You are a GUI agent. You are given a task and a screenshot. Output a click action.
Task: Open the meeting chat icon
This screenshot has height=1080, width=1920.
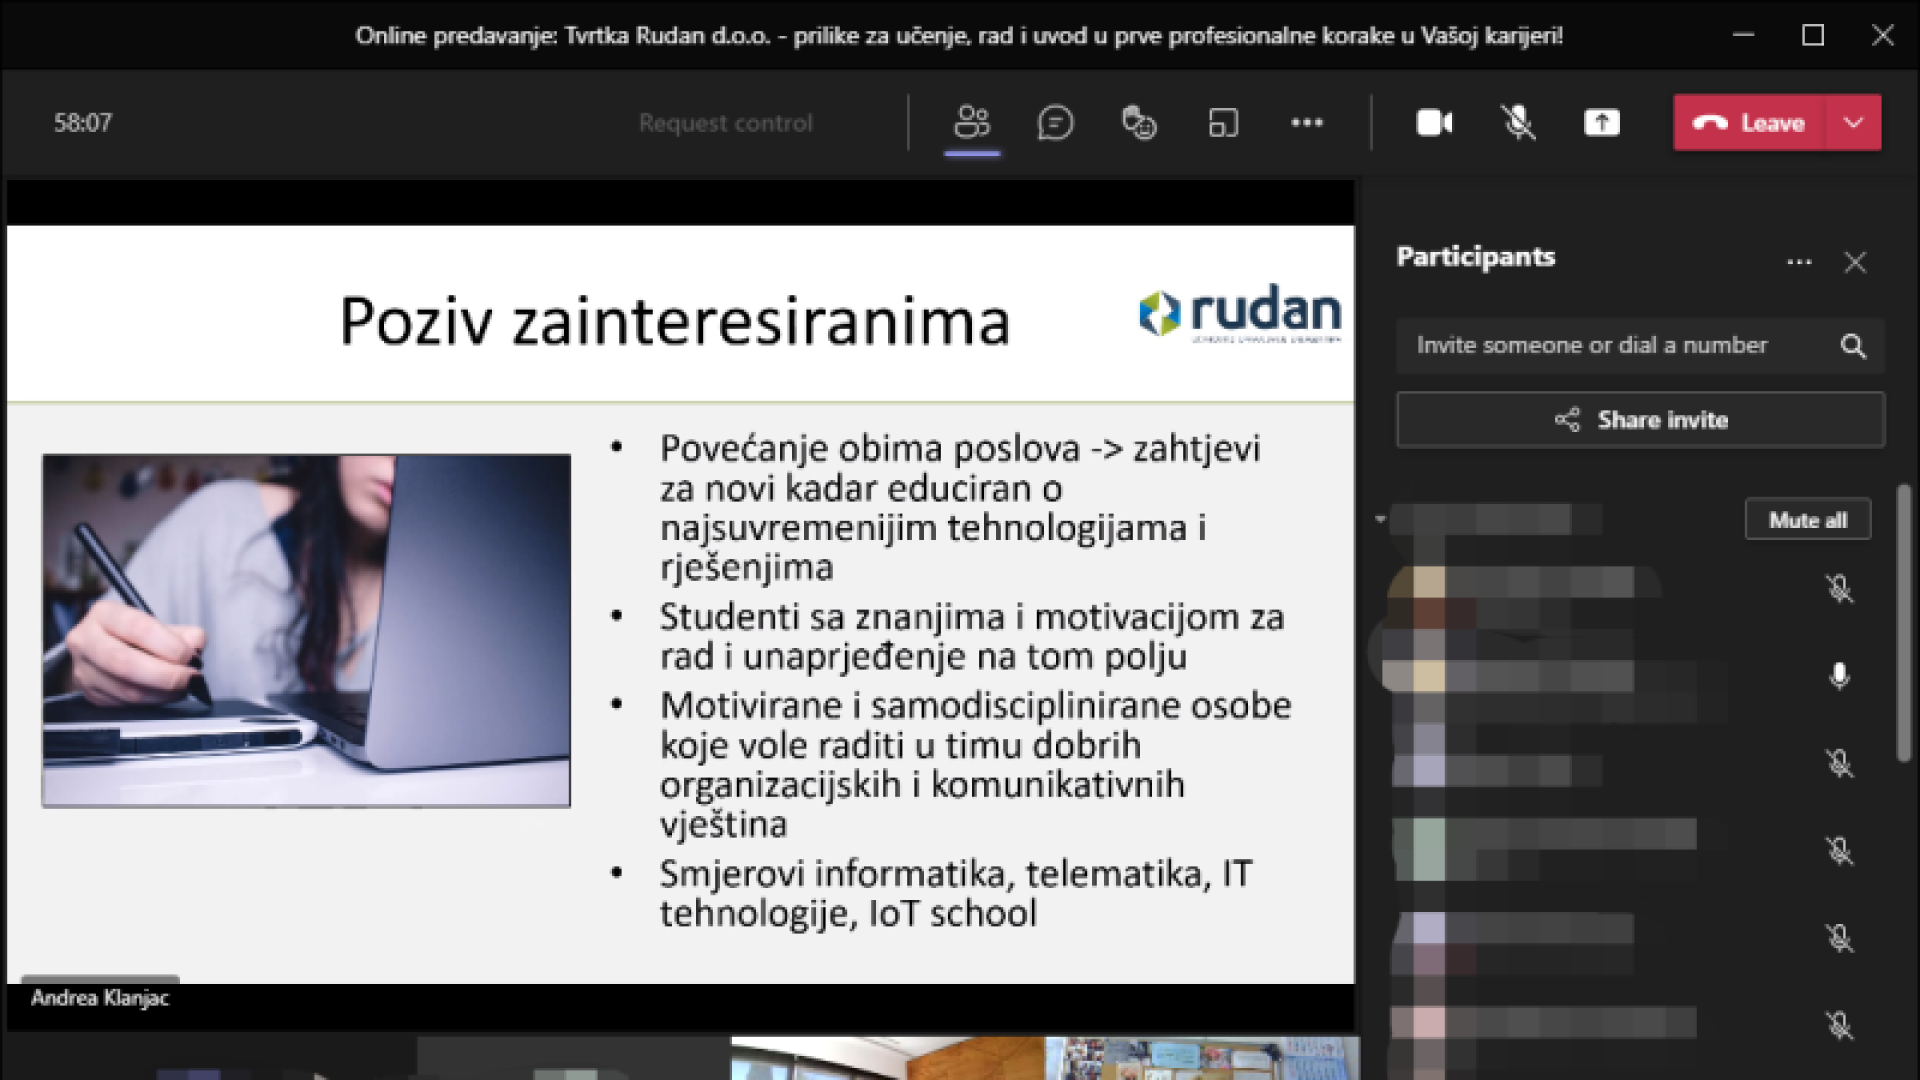click(1055, 122)
